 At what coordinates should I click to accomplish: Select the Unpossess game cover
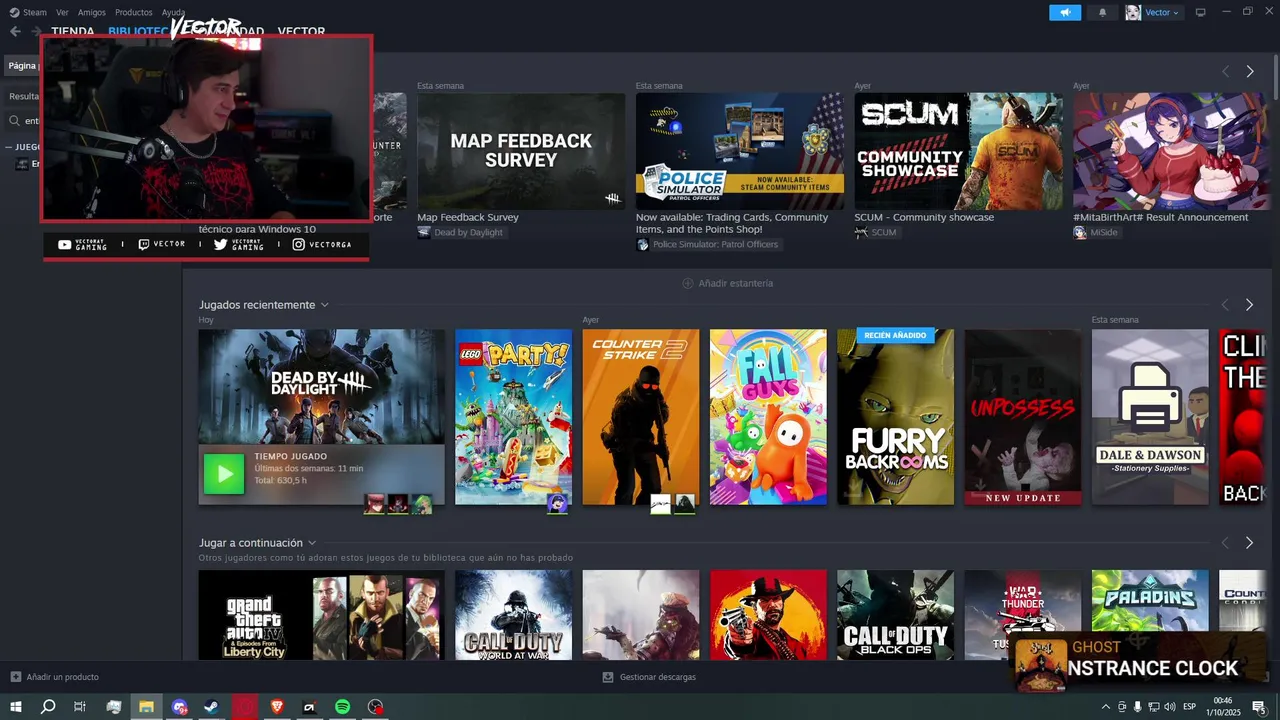click(x=1023, y=417)
